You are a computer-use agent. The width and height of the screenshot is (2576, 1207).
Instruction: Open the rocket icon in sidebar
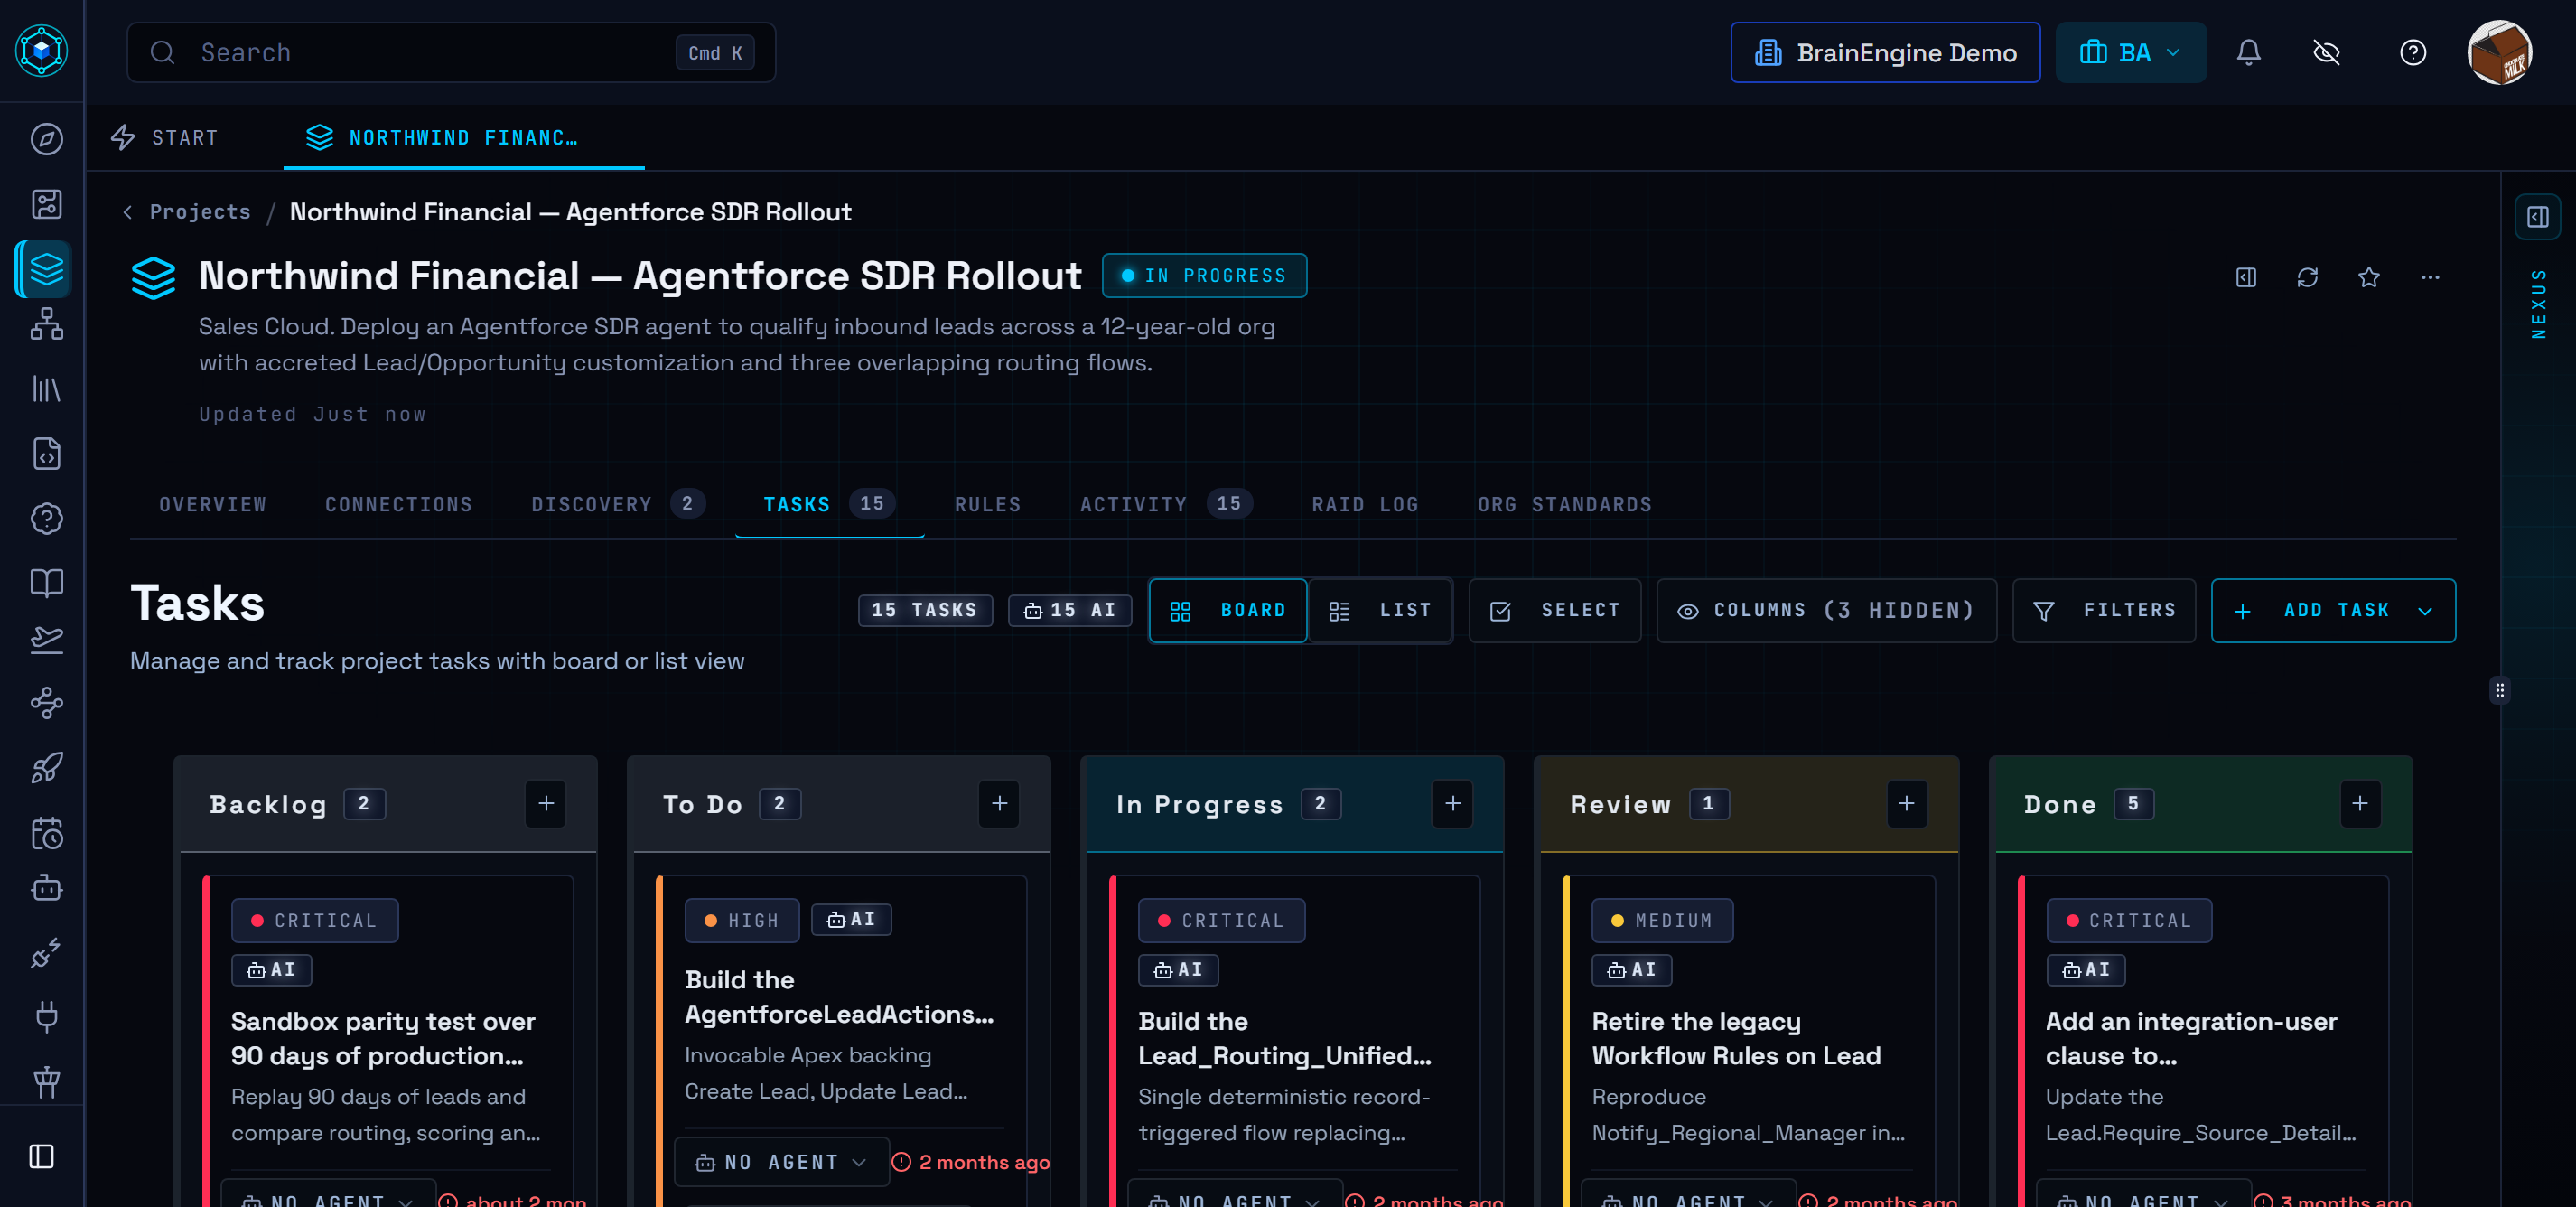pos(46,768)
